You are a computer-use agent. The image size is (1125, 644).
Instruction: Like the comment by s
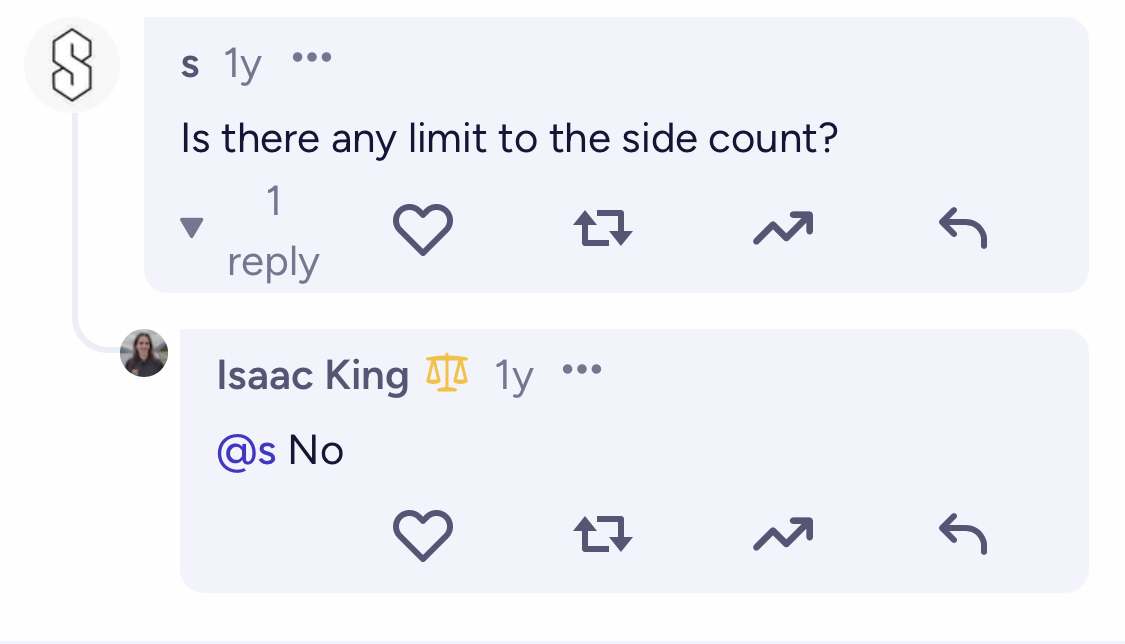coord(423,229)
